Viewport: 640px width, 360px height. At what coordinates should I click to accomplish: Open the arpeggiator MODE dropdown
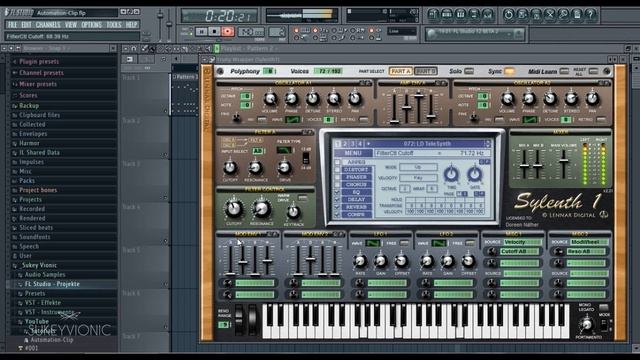[418, 167]
